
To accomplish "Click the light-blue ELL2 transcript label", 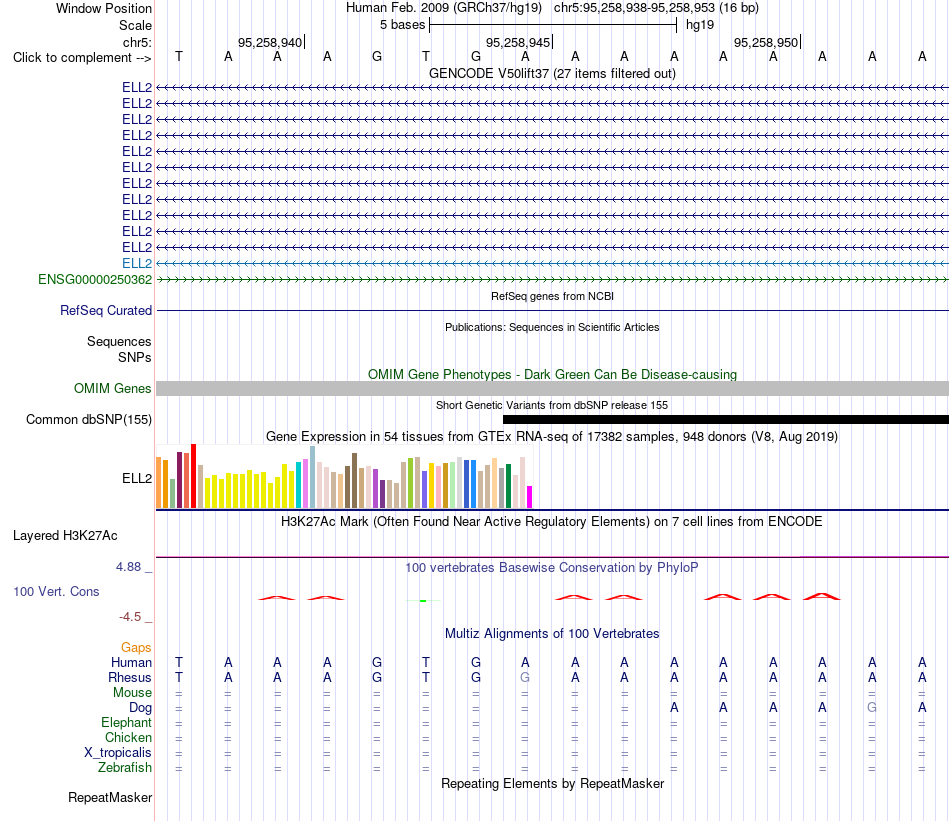I will coord(137,263).
